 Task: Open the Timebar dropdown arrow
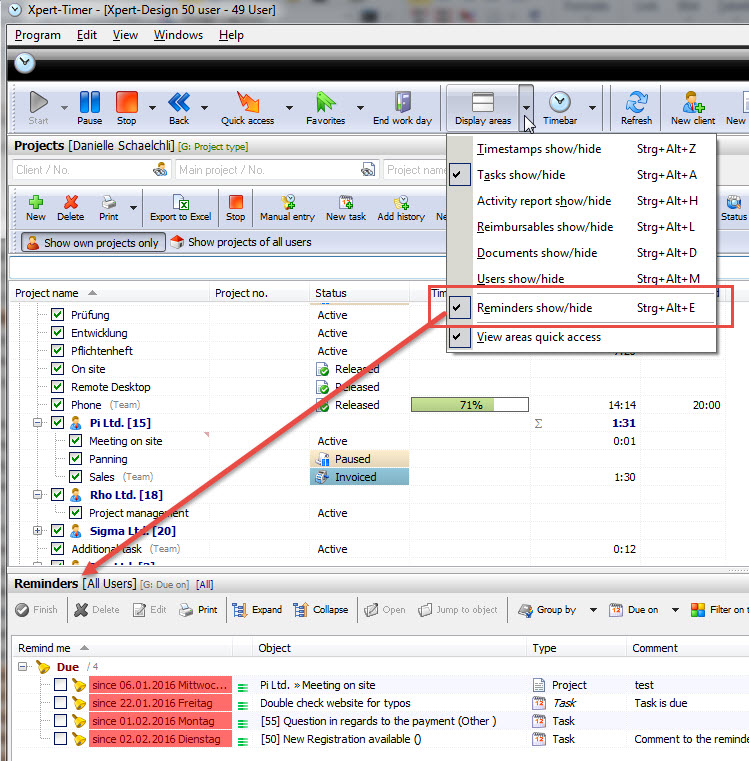pos(593,107)
